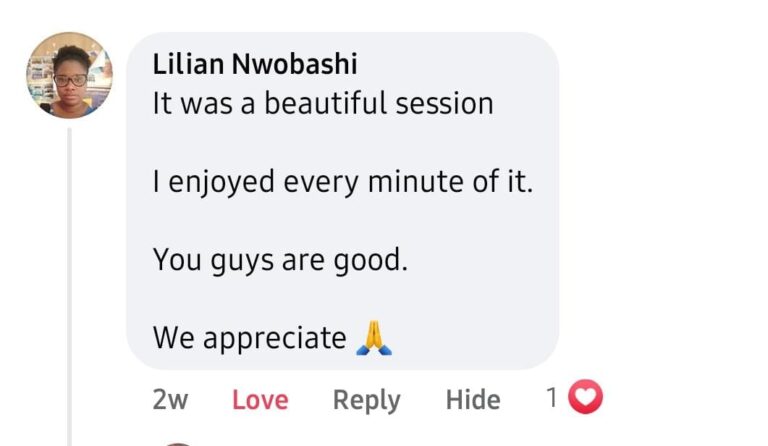This screenshot has height=446, width=768.
Task: Open Lilian Nwobashi's profile picture
Action: pyautogui.click(x=70, y=75)
